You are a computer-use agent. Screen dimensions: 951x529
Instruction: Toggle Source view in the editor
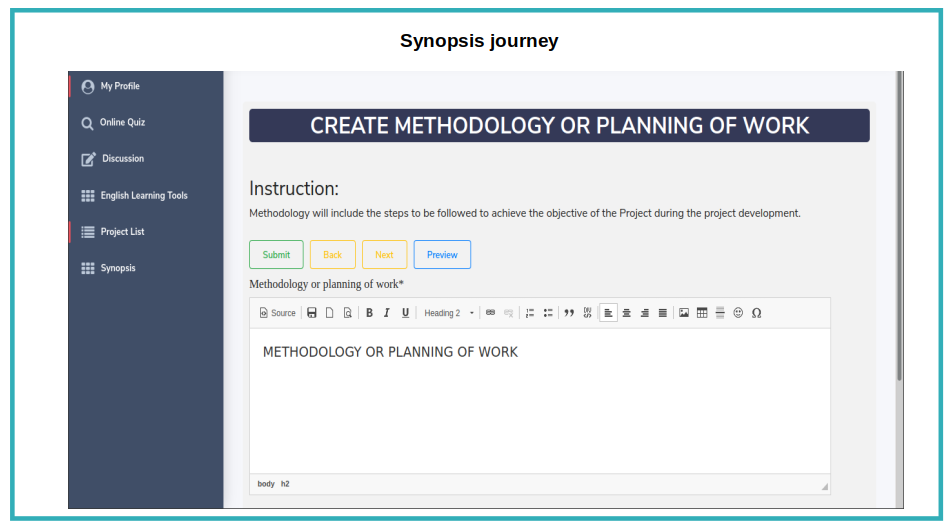[x=277, y=313]
